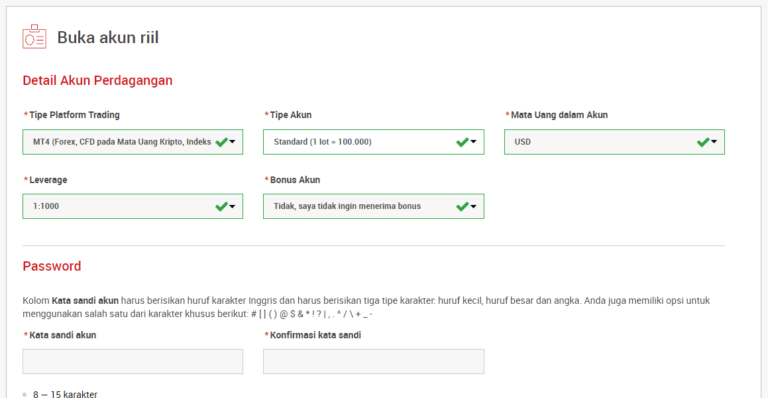Click the Kata sandi akun label
The width and height of the screenshot is (768, 398).
click(x=63, y=335)
